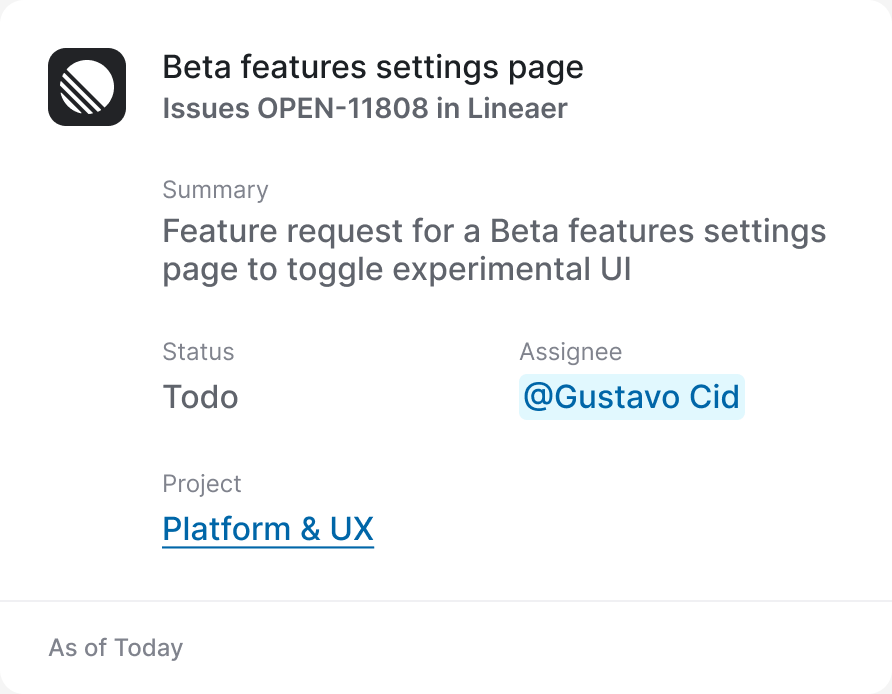Click 'Issues OPEN-11808 in Lineaer' subtitle
892x694 pixels.
pyautogui.click(x=365, y=108)
